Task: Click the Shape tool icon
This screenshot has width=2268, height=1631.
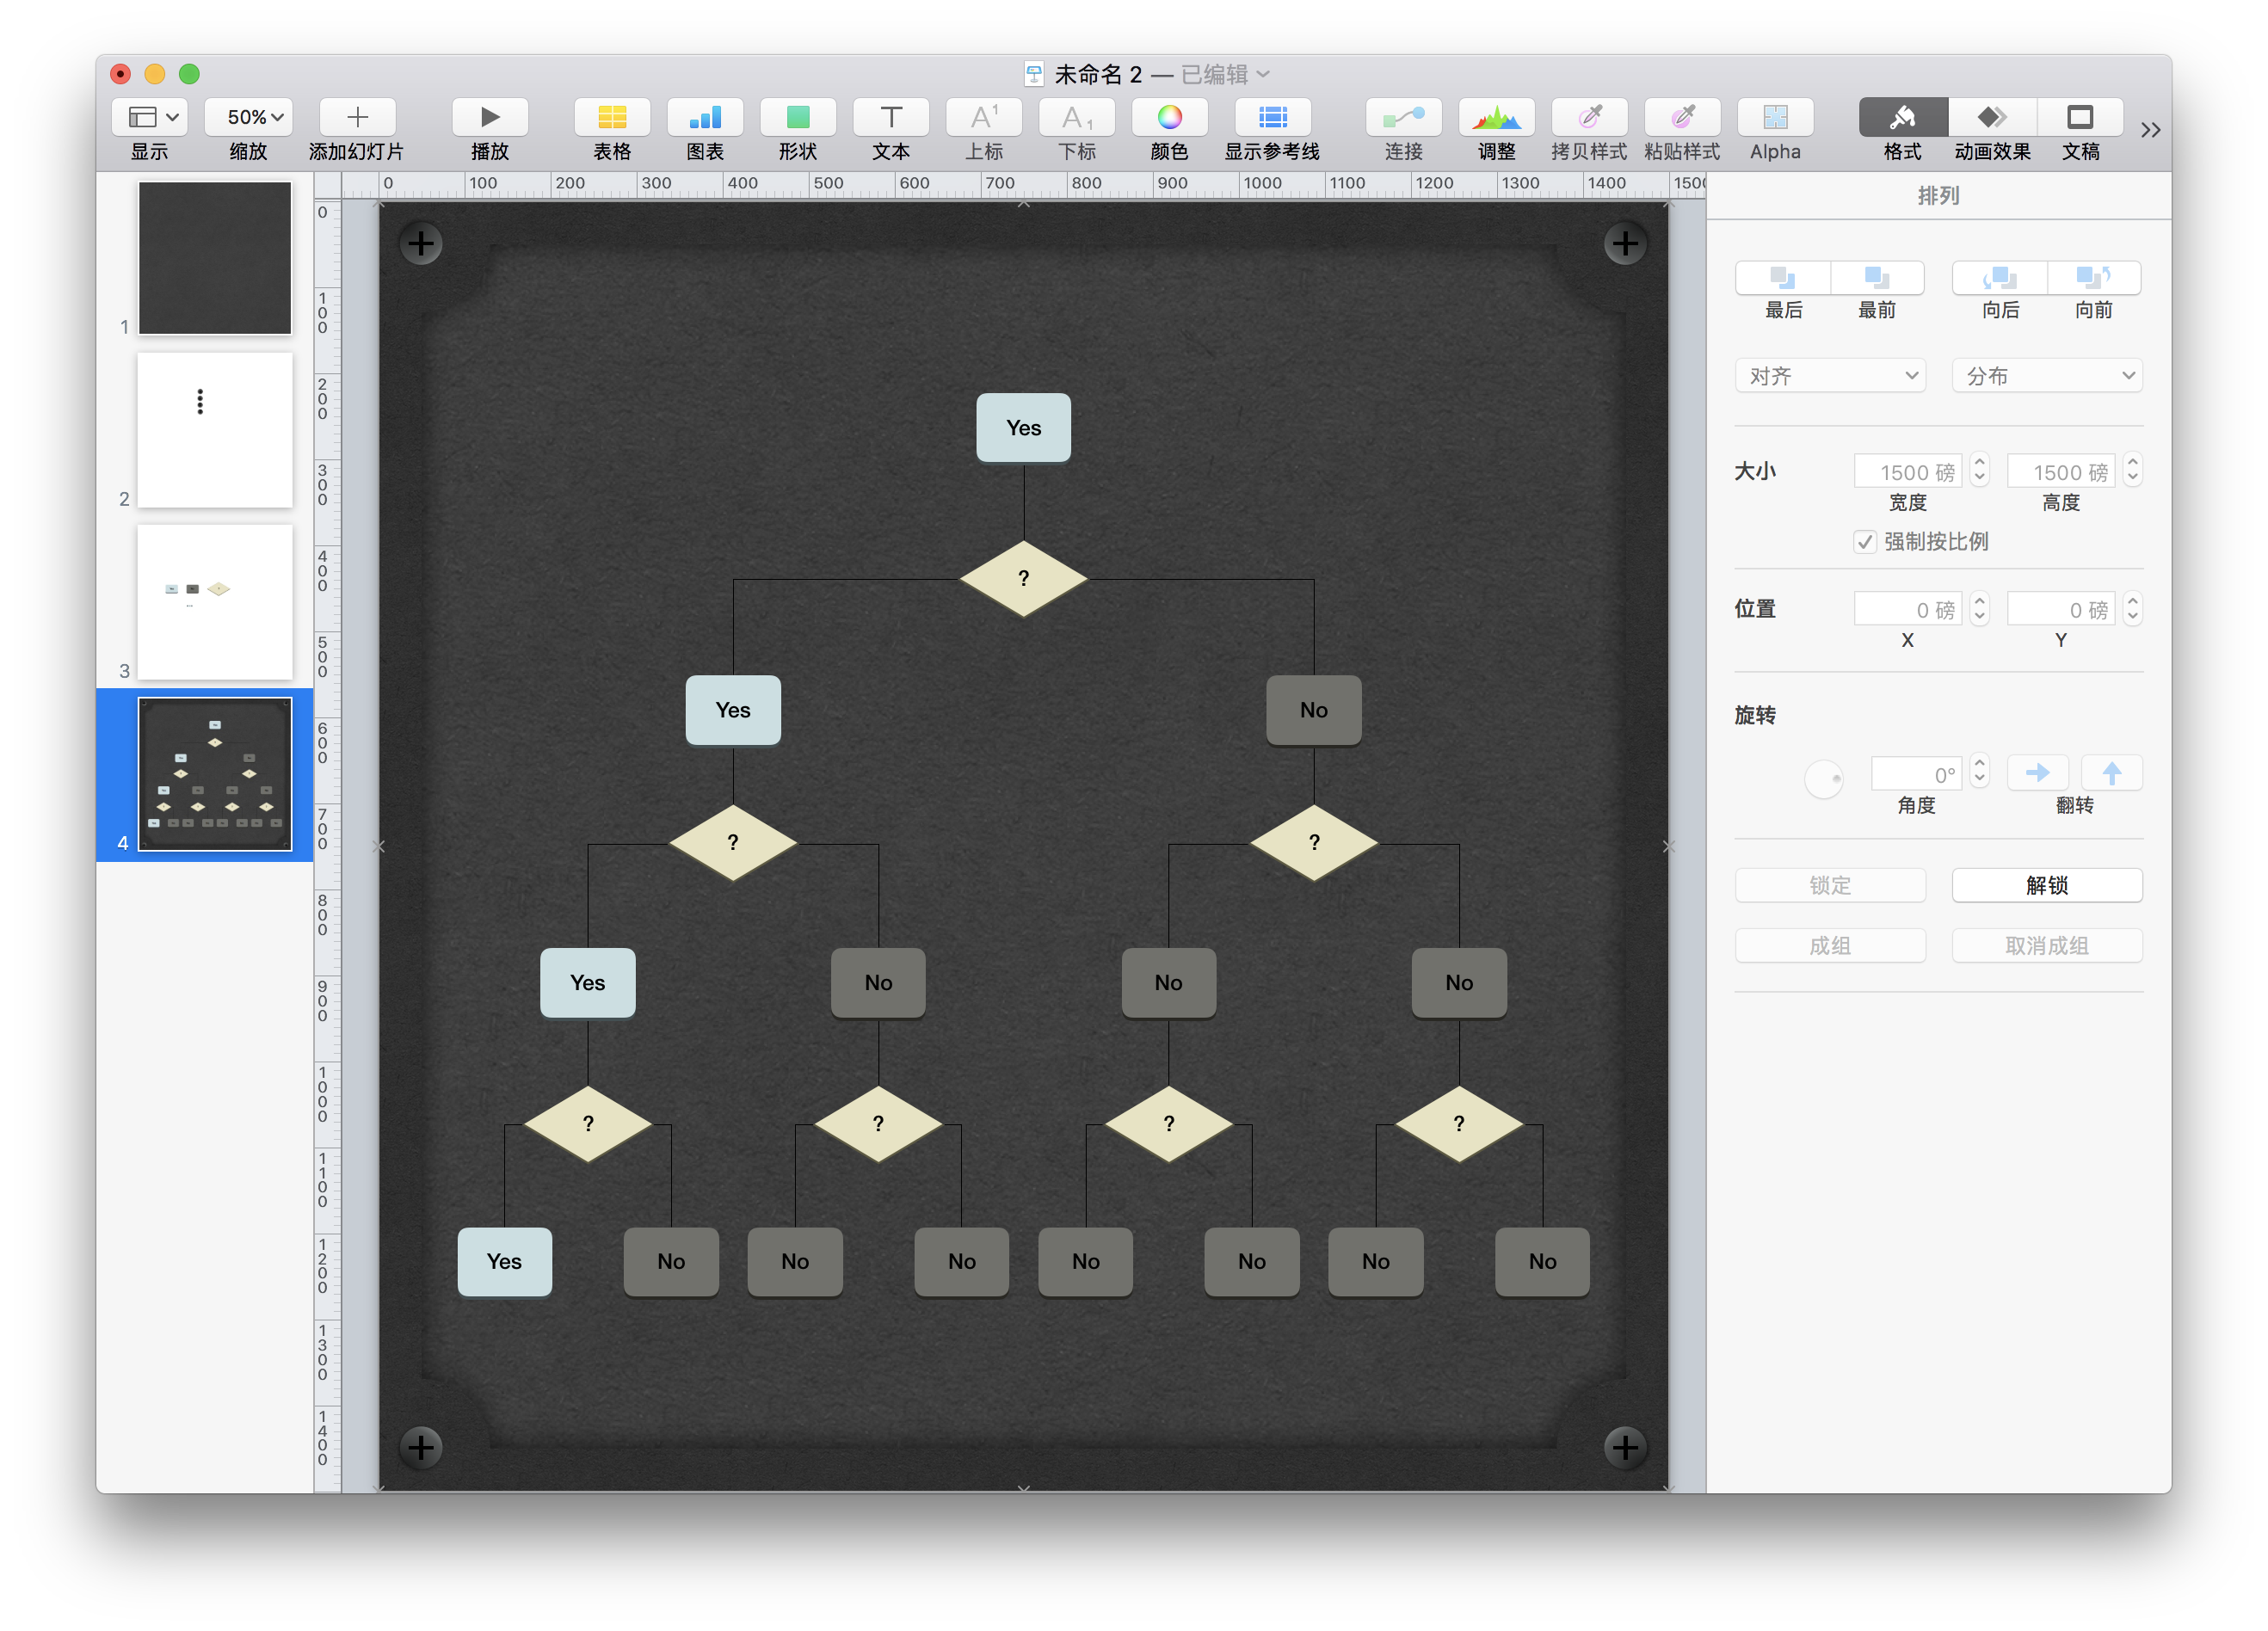Action: tap(797, 118)
